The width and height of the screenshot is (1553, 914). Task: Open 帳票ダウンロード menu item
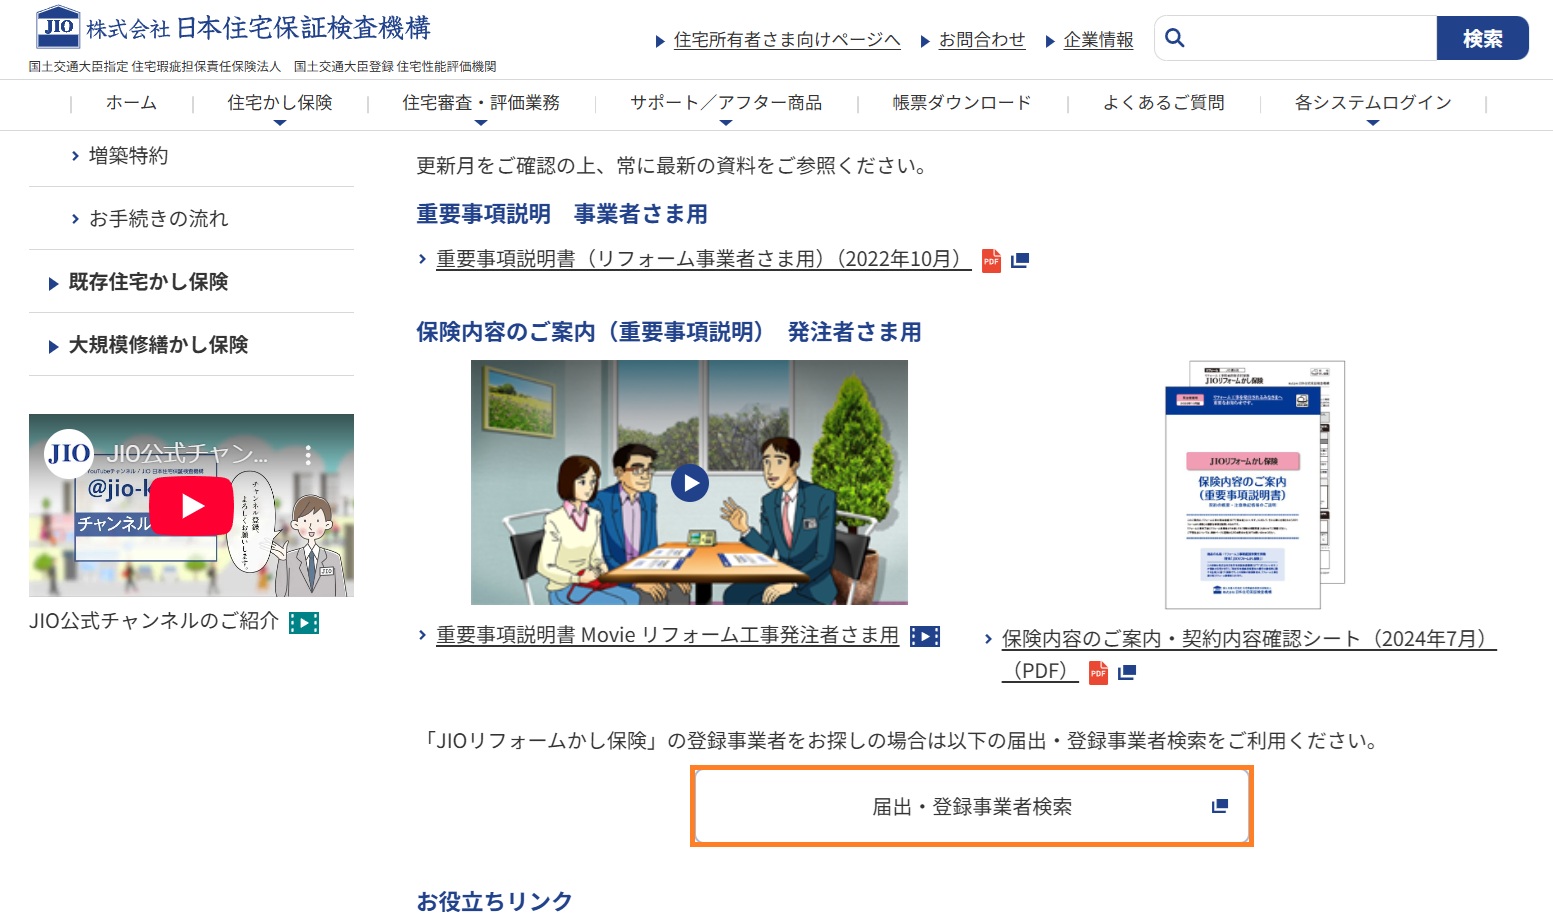(x=962, y=103)
